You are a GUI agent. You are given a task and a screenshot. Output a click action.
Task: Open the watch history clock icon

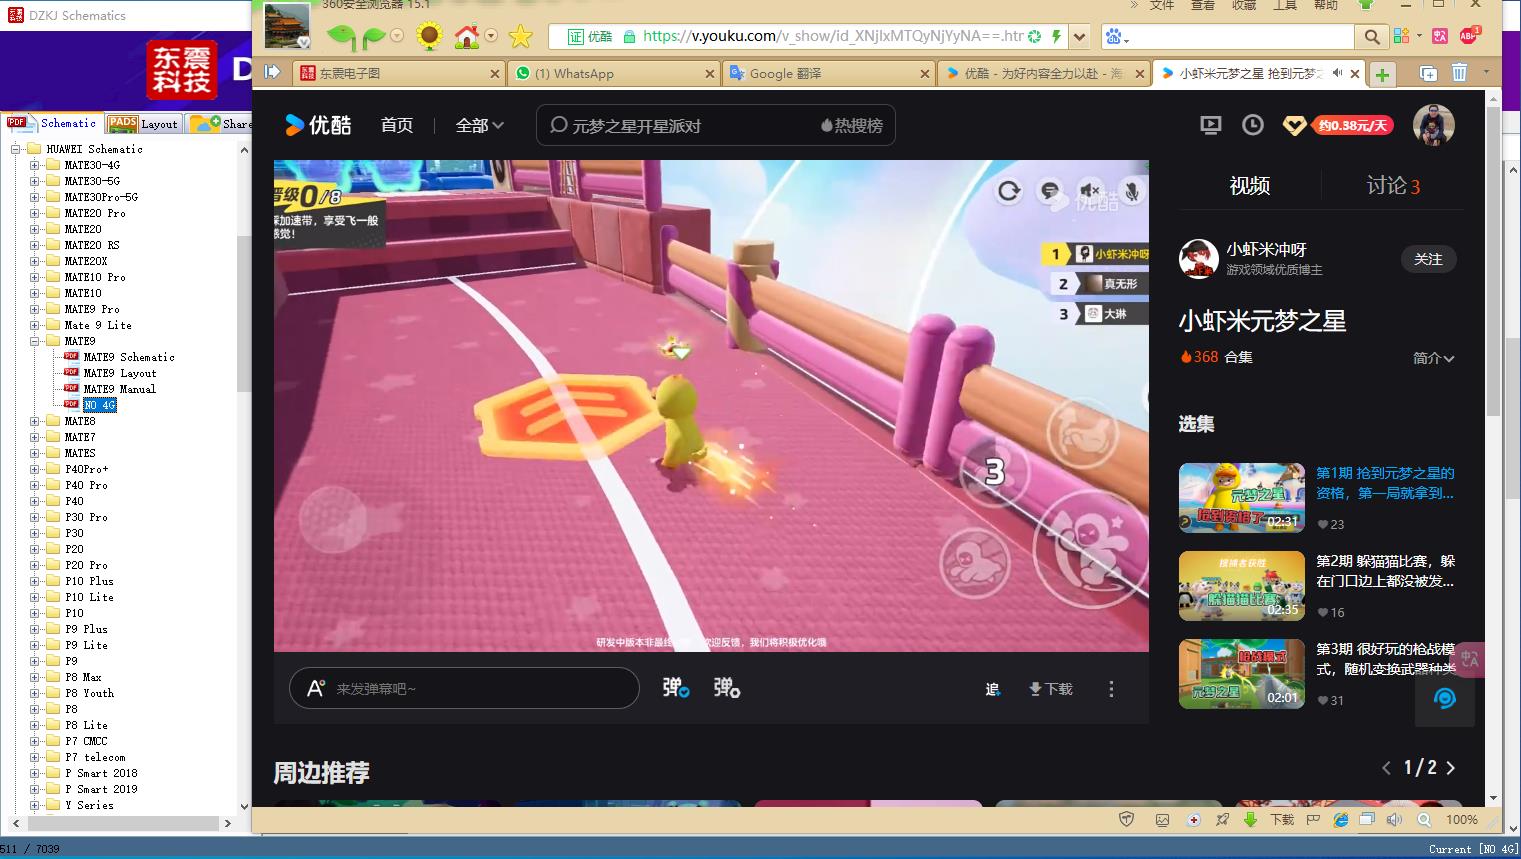coord(1252,125)
